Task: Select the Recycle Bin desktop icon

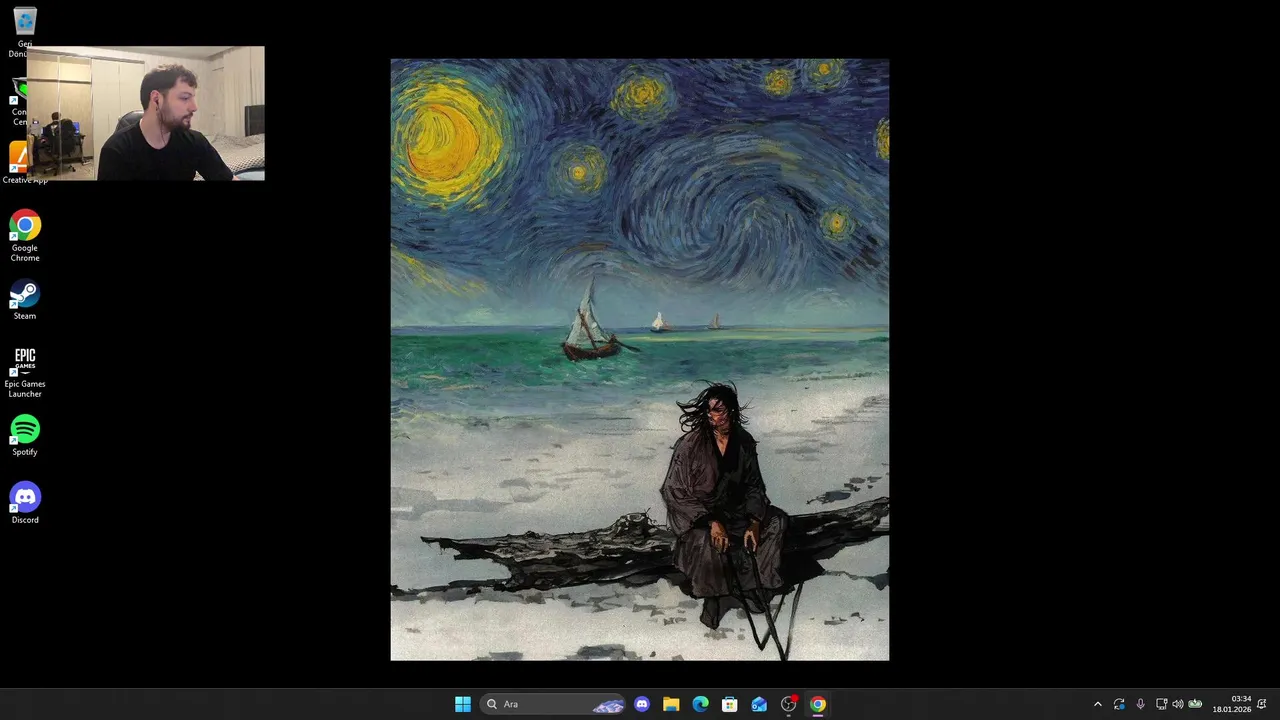Action: [24, 30]
